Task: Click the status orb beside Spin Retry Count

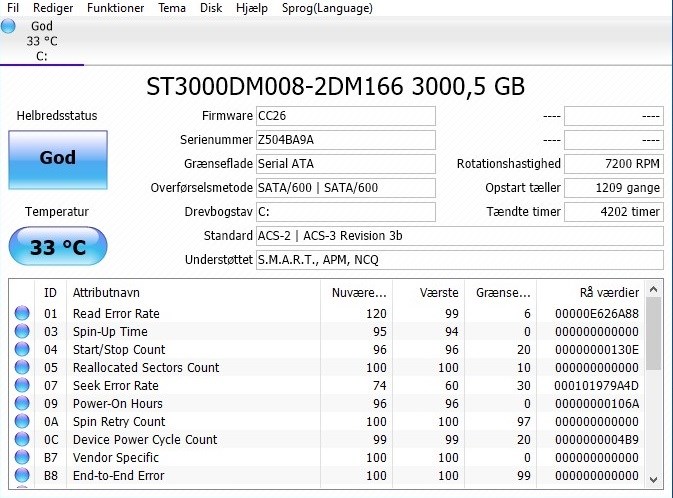Action: pyautogui.click(x=22, y=422)
